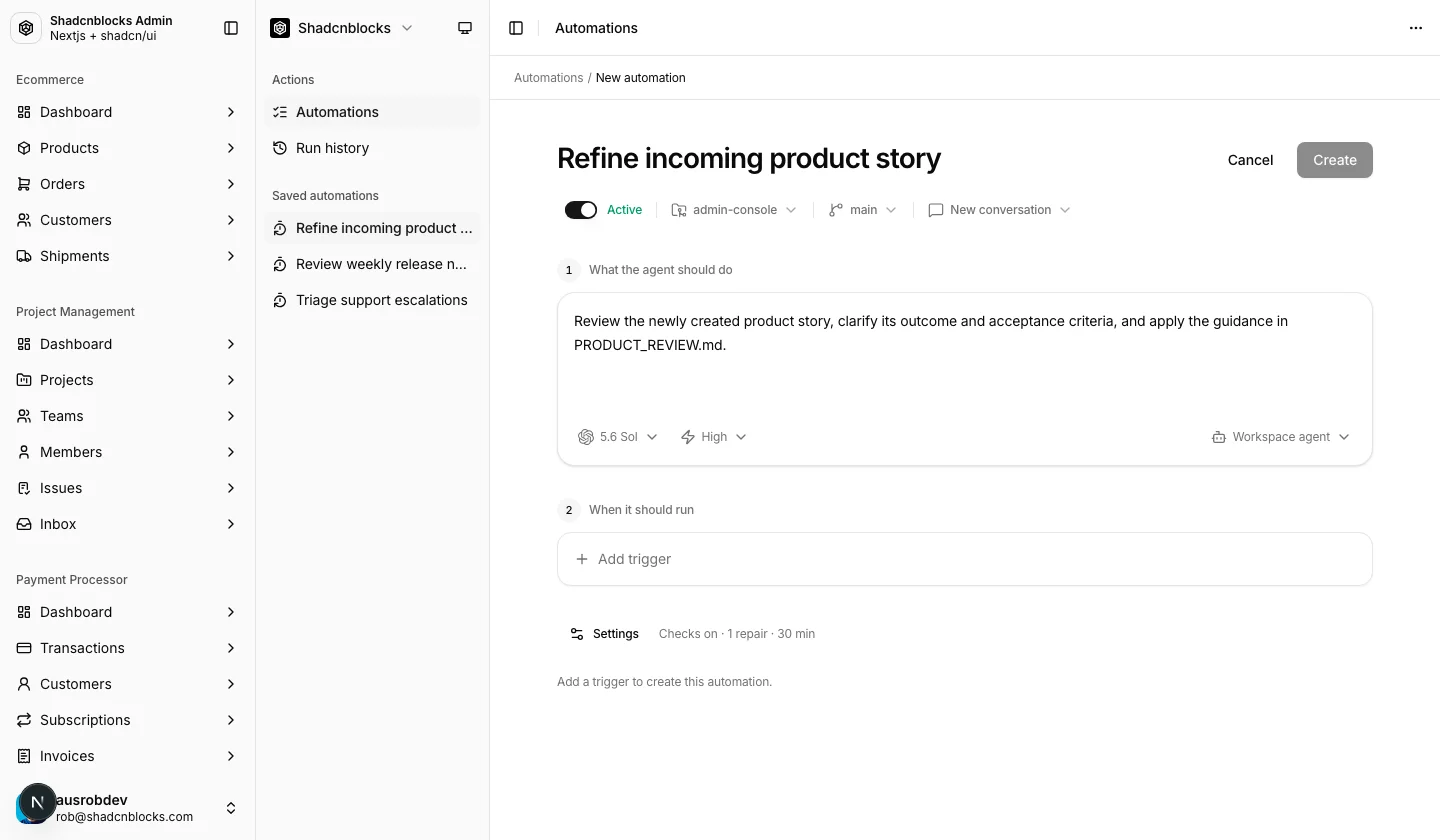Open Automations in the Actions list

372,112
